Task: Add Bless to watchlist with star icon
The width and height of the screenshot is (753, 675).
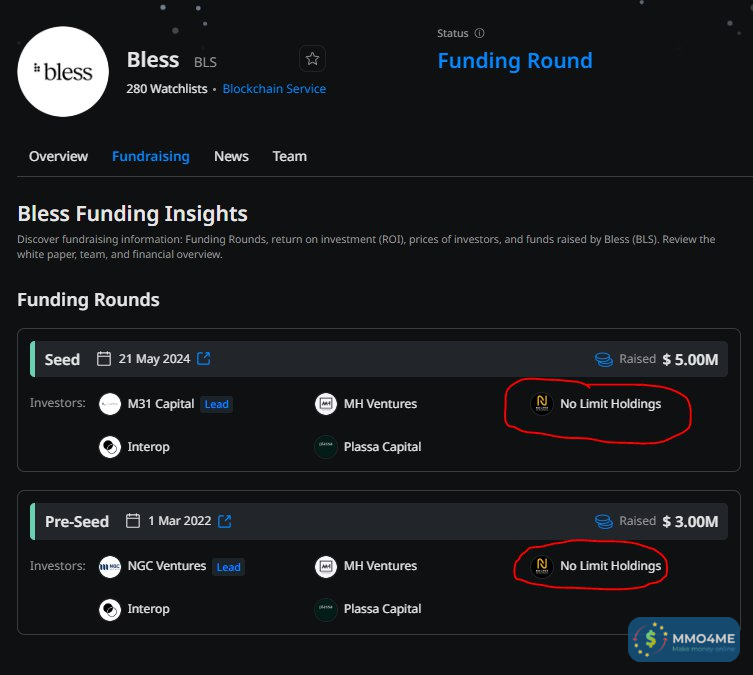Action: (x=312, y=59)
